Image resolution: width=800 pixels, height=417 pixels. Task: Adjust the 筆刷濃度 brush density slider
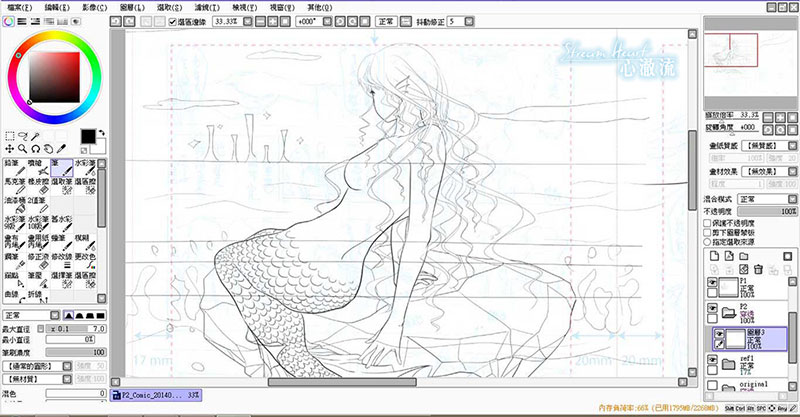click(x=76, y=353)
